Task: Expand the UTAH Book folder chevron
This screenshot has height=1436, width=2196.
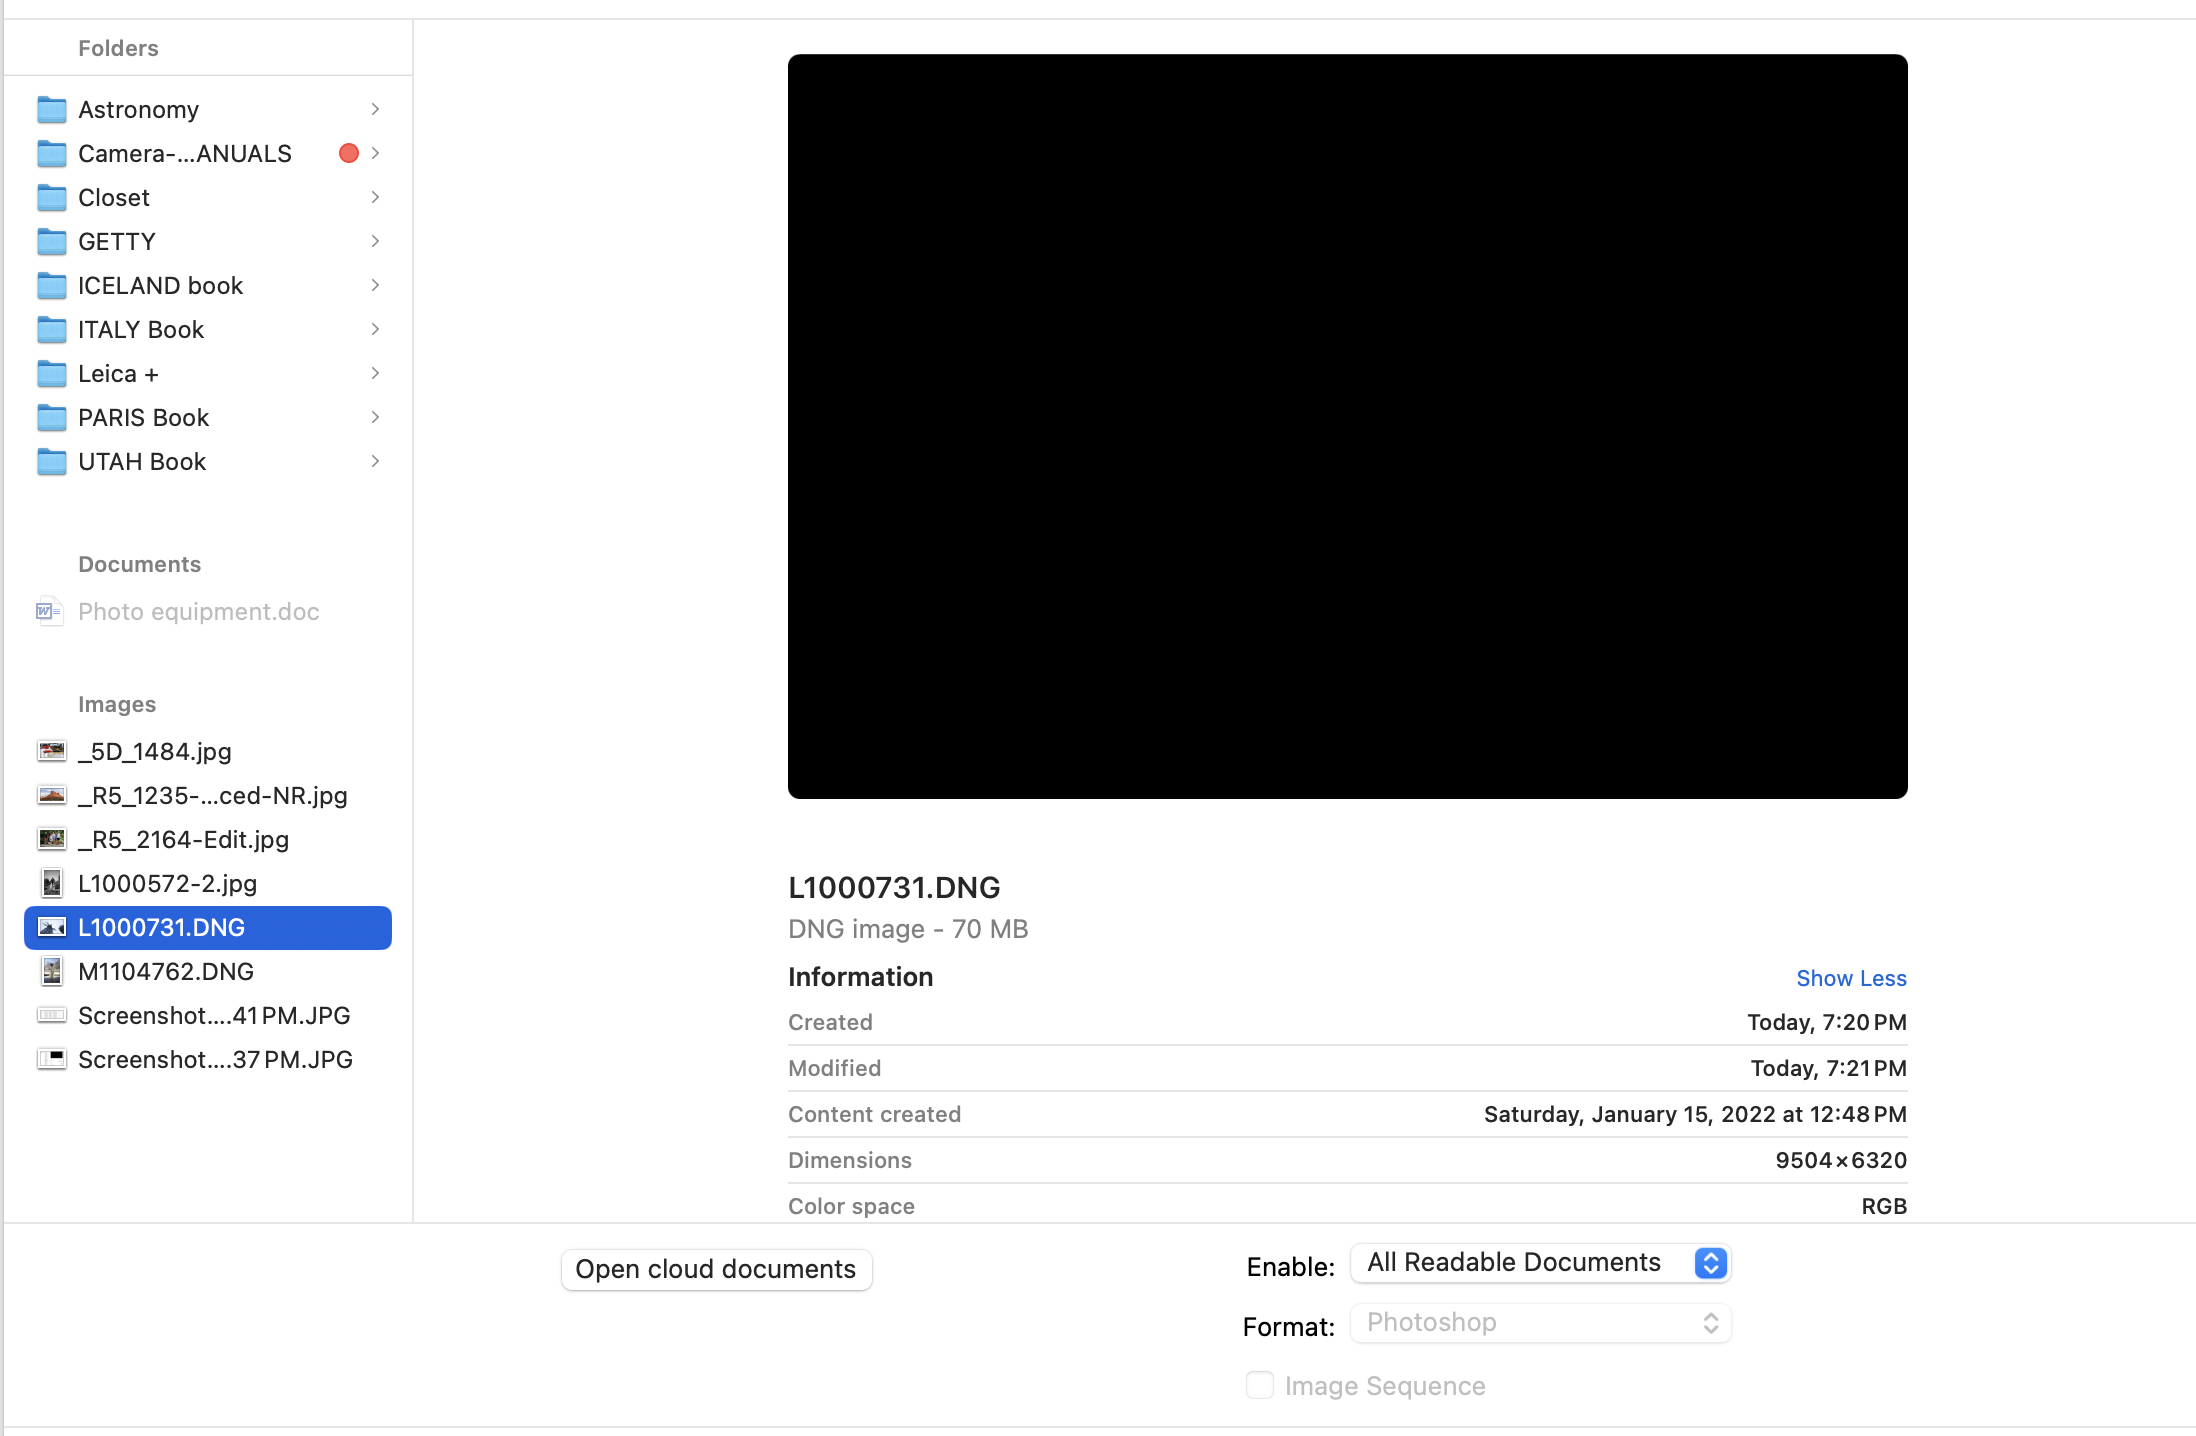Action: 375,462
